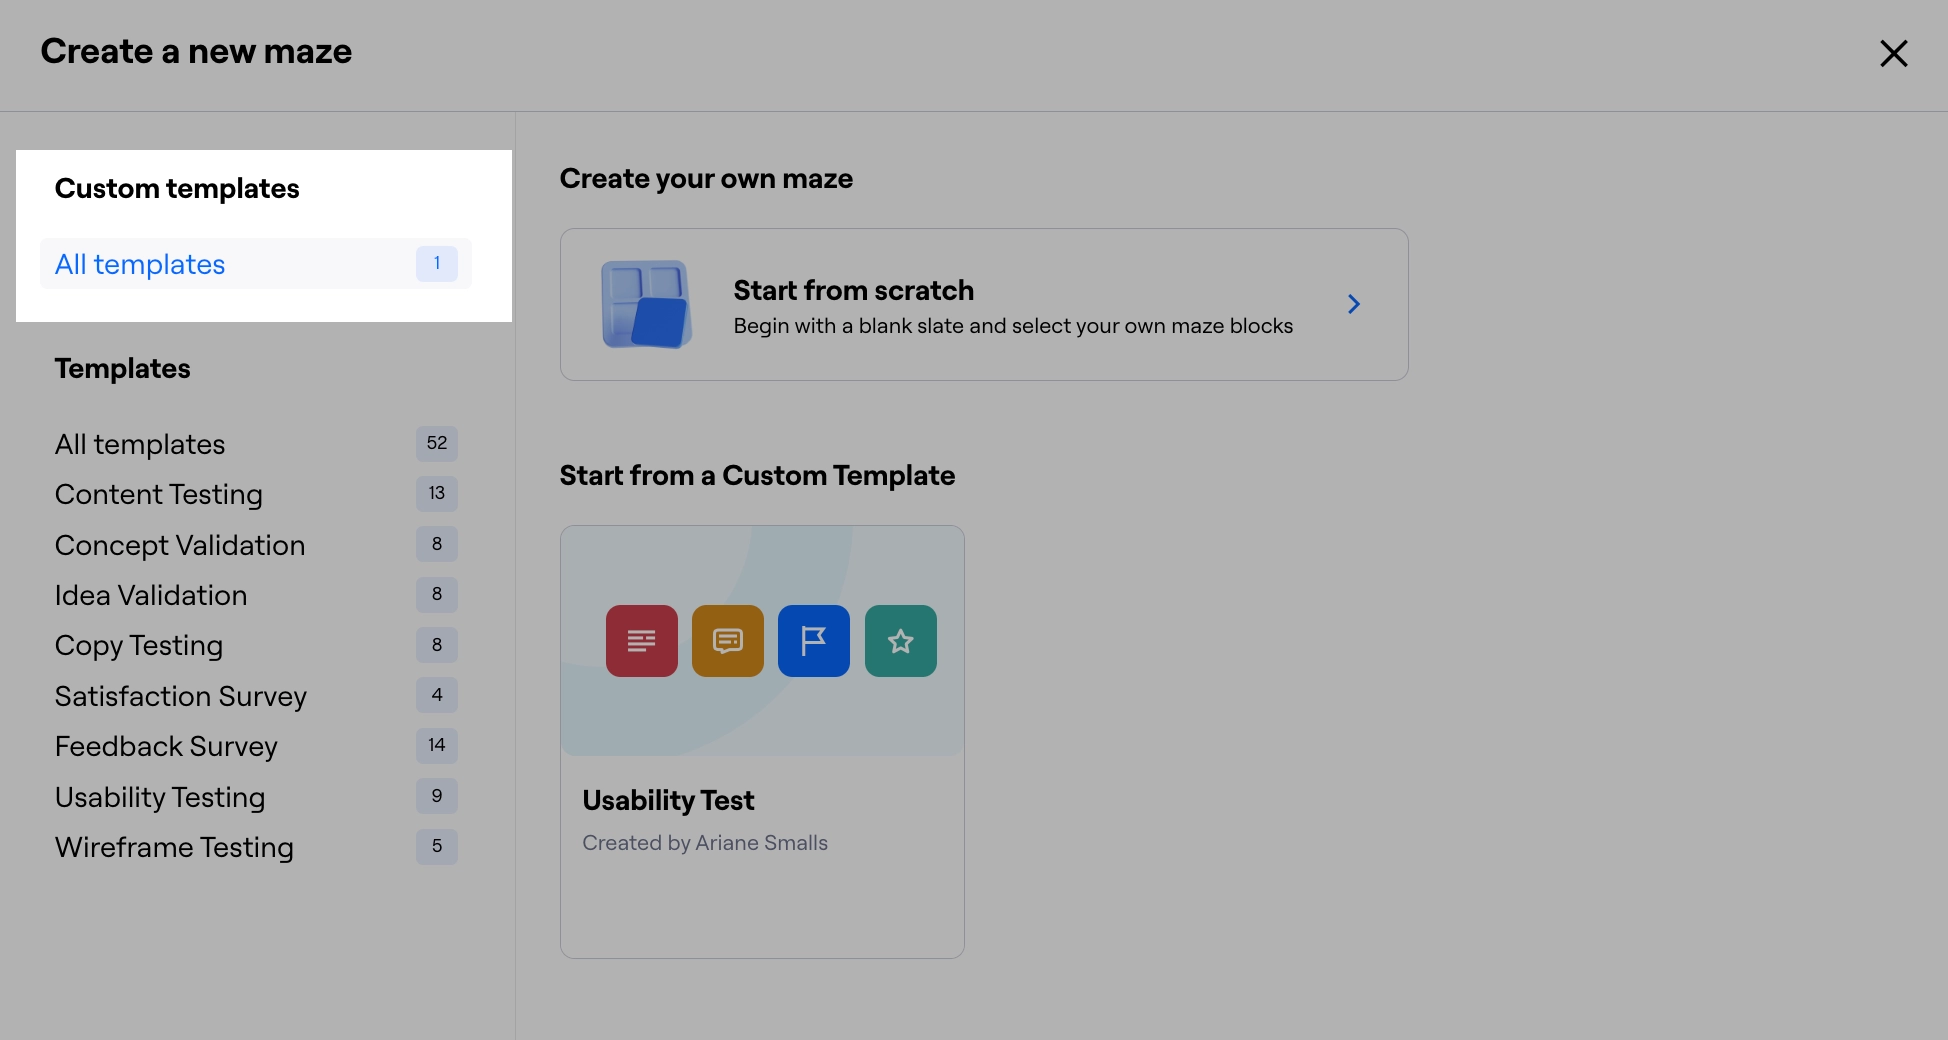Click the template preview created by Ariane Smalls
The image size is (1948, 1040).
(762, 640)
